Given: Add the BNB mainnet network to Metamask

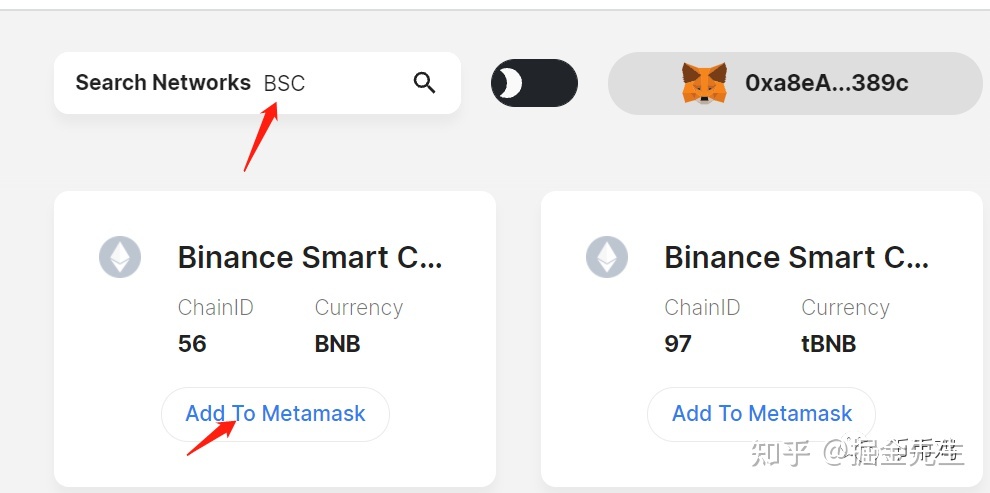Looking at the screenshot, I should click(x=275, y=414).
